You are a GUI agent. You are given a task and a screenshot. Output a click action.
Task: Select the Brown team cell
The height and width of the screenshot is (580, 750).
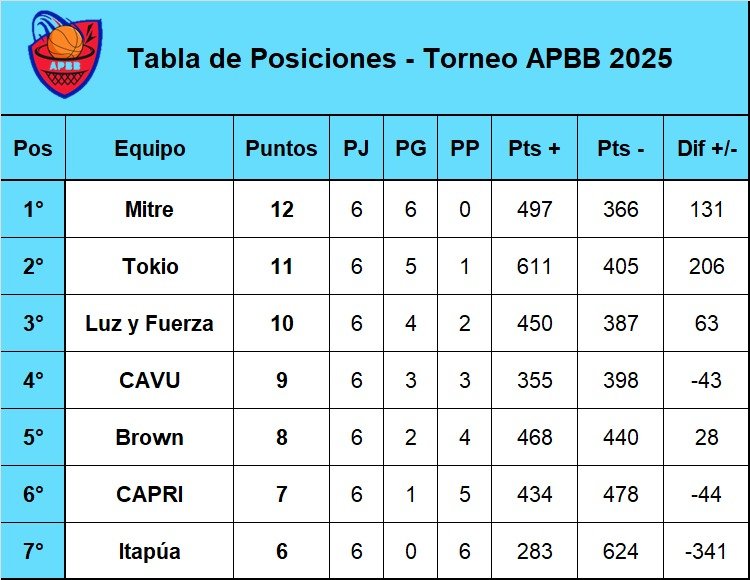[x=149, y=438]
